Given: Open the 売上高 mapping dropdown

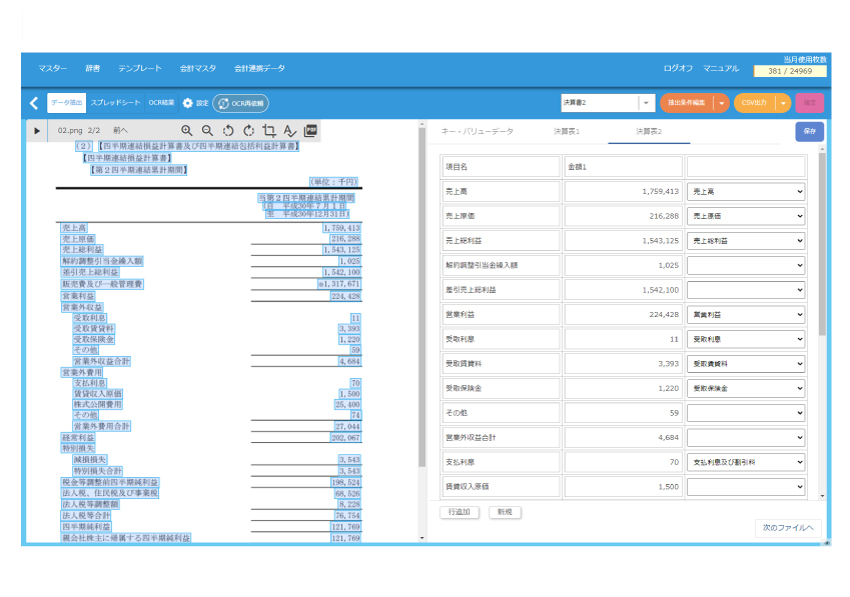Looking at the screenshot, I should click(x=747, y=190).
